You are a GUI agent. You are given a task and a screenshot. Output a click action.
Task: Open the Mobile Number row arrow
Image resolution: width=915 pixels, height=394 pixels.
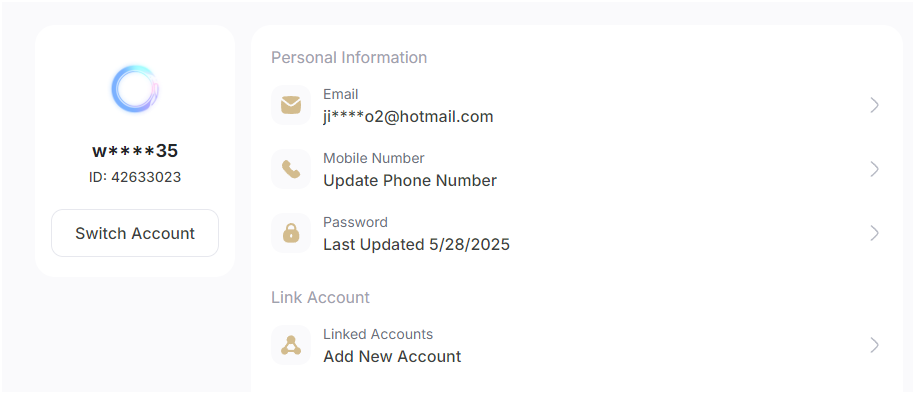click(x=874, y=169)
